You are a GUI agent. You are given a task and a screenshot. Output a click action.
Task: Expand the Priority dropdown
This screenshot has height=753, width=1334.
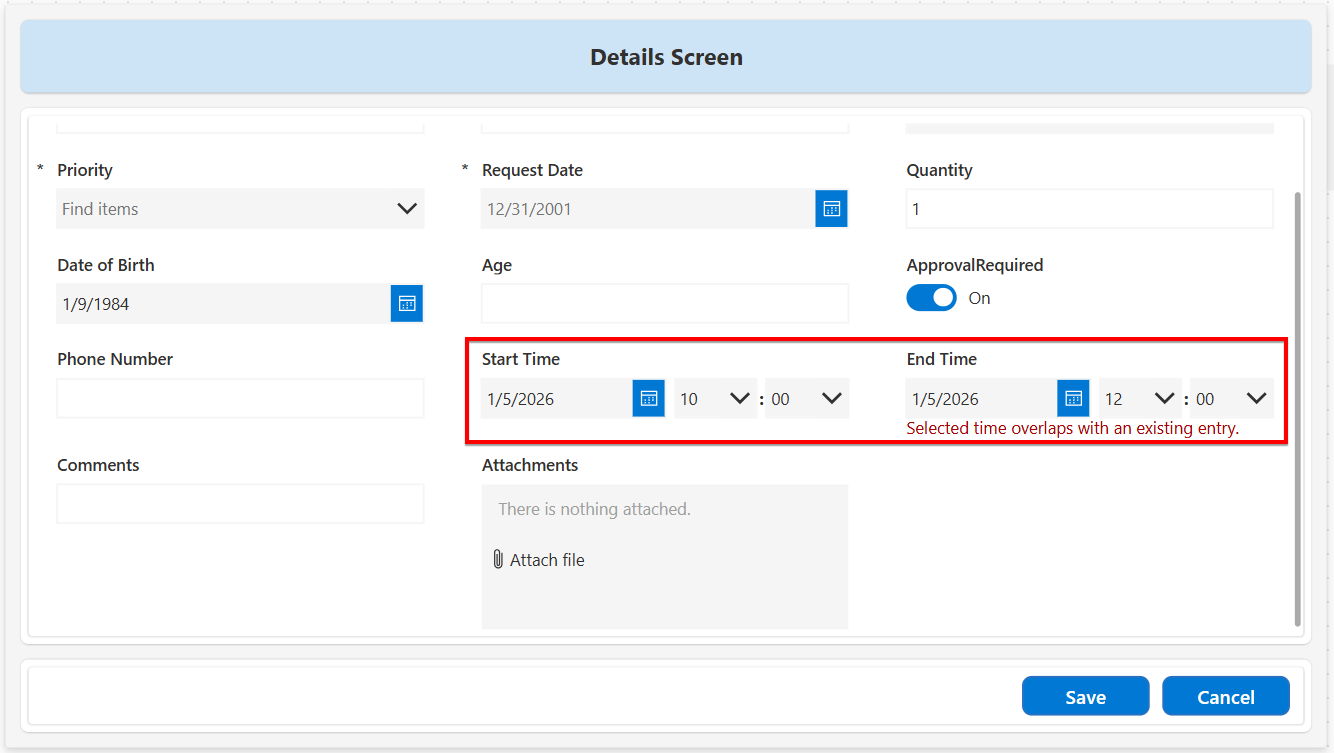coord(406,209)
